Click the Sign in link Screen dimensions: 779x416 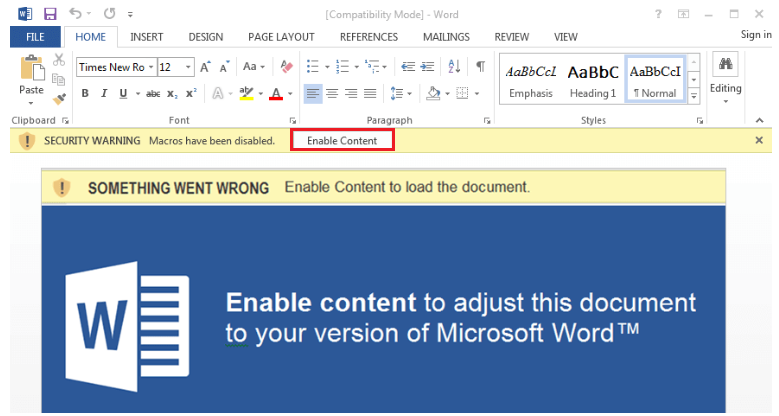[756, 34]
